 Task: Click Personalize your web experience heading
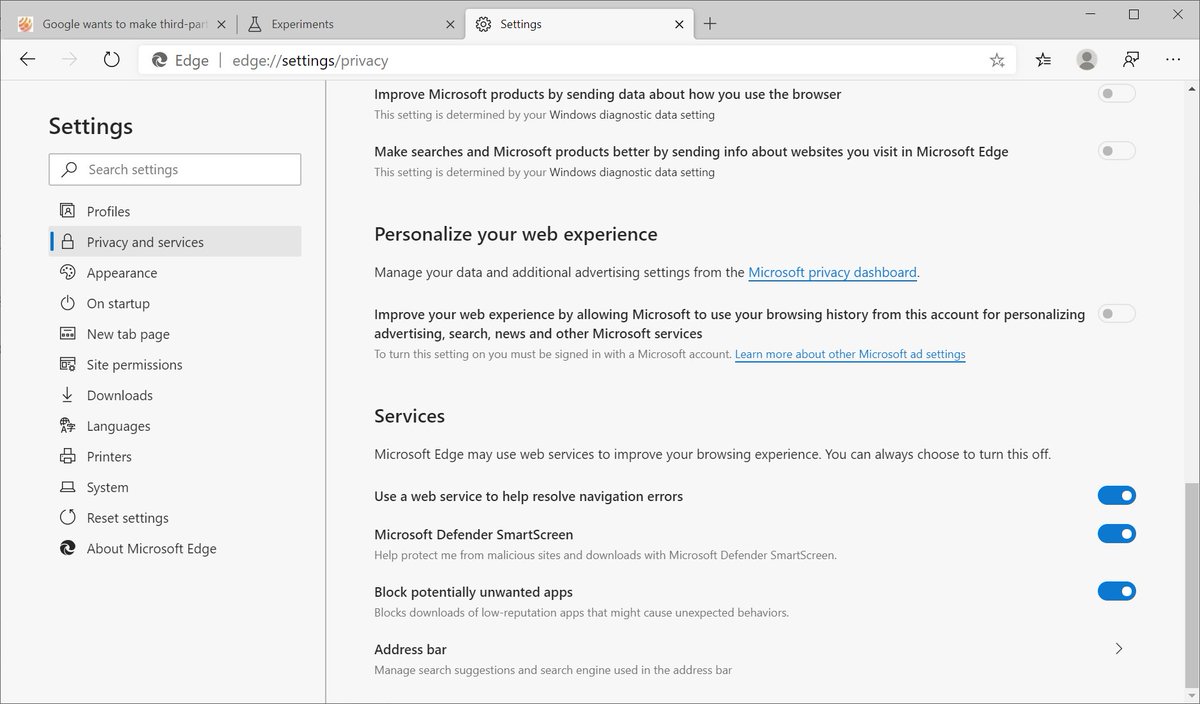click(516, 234)
